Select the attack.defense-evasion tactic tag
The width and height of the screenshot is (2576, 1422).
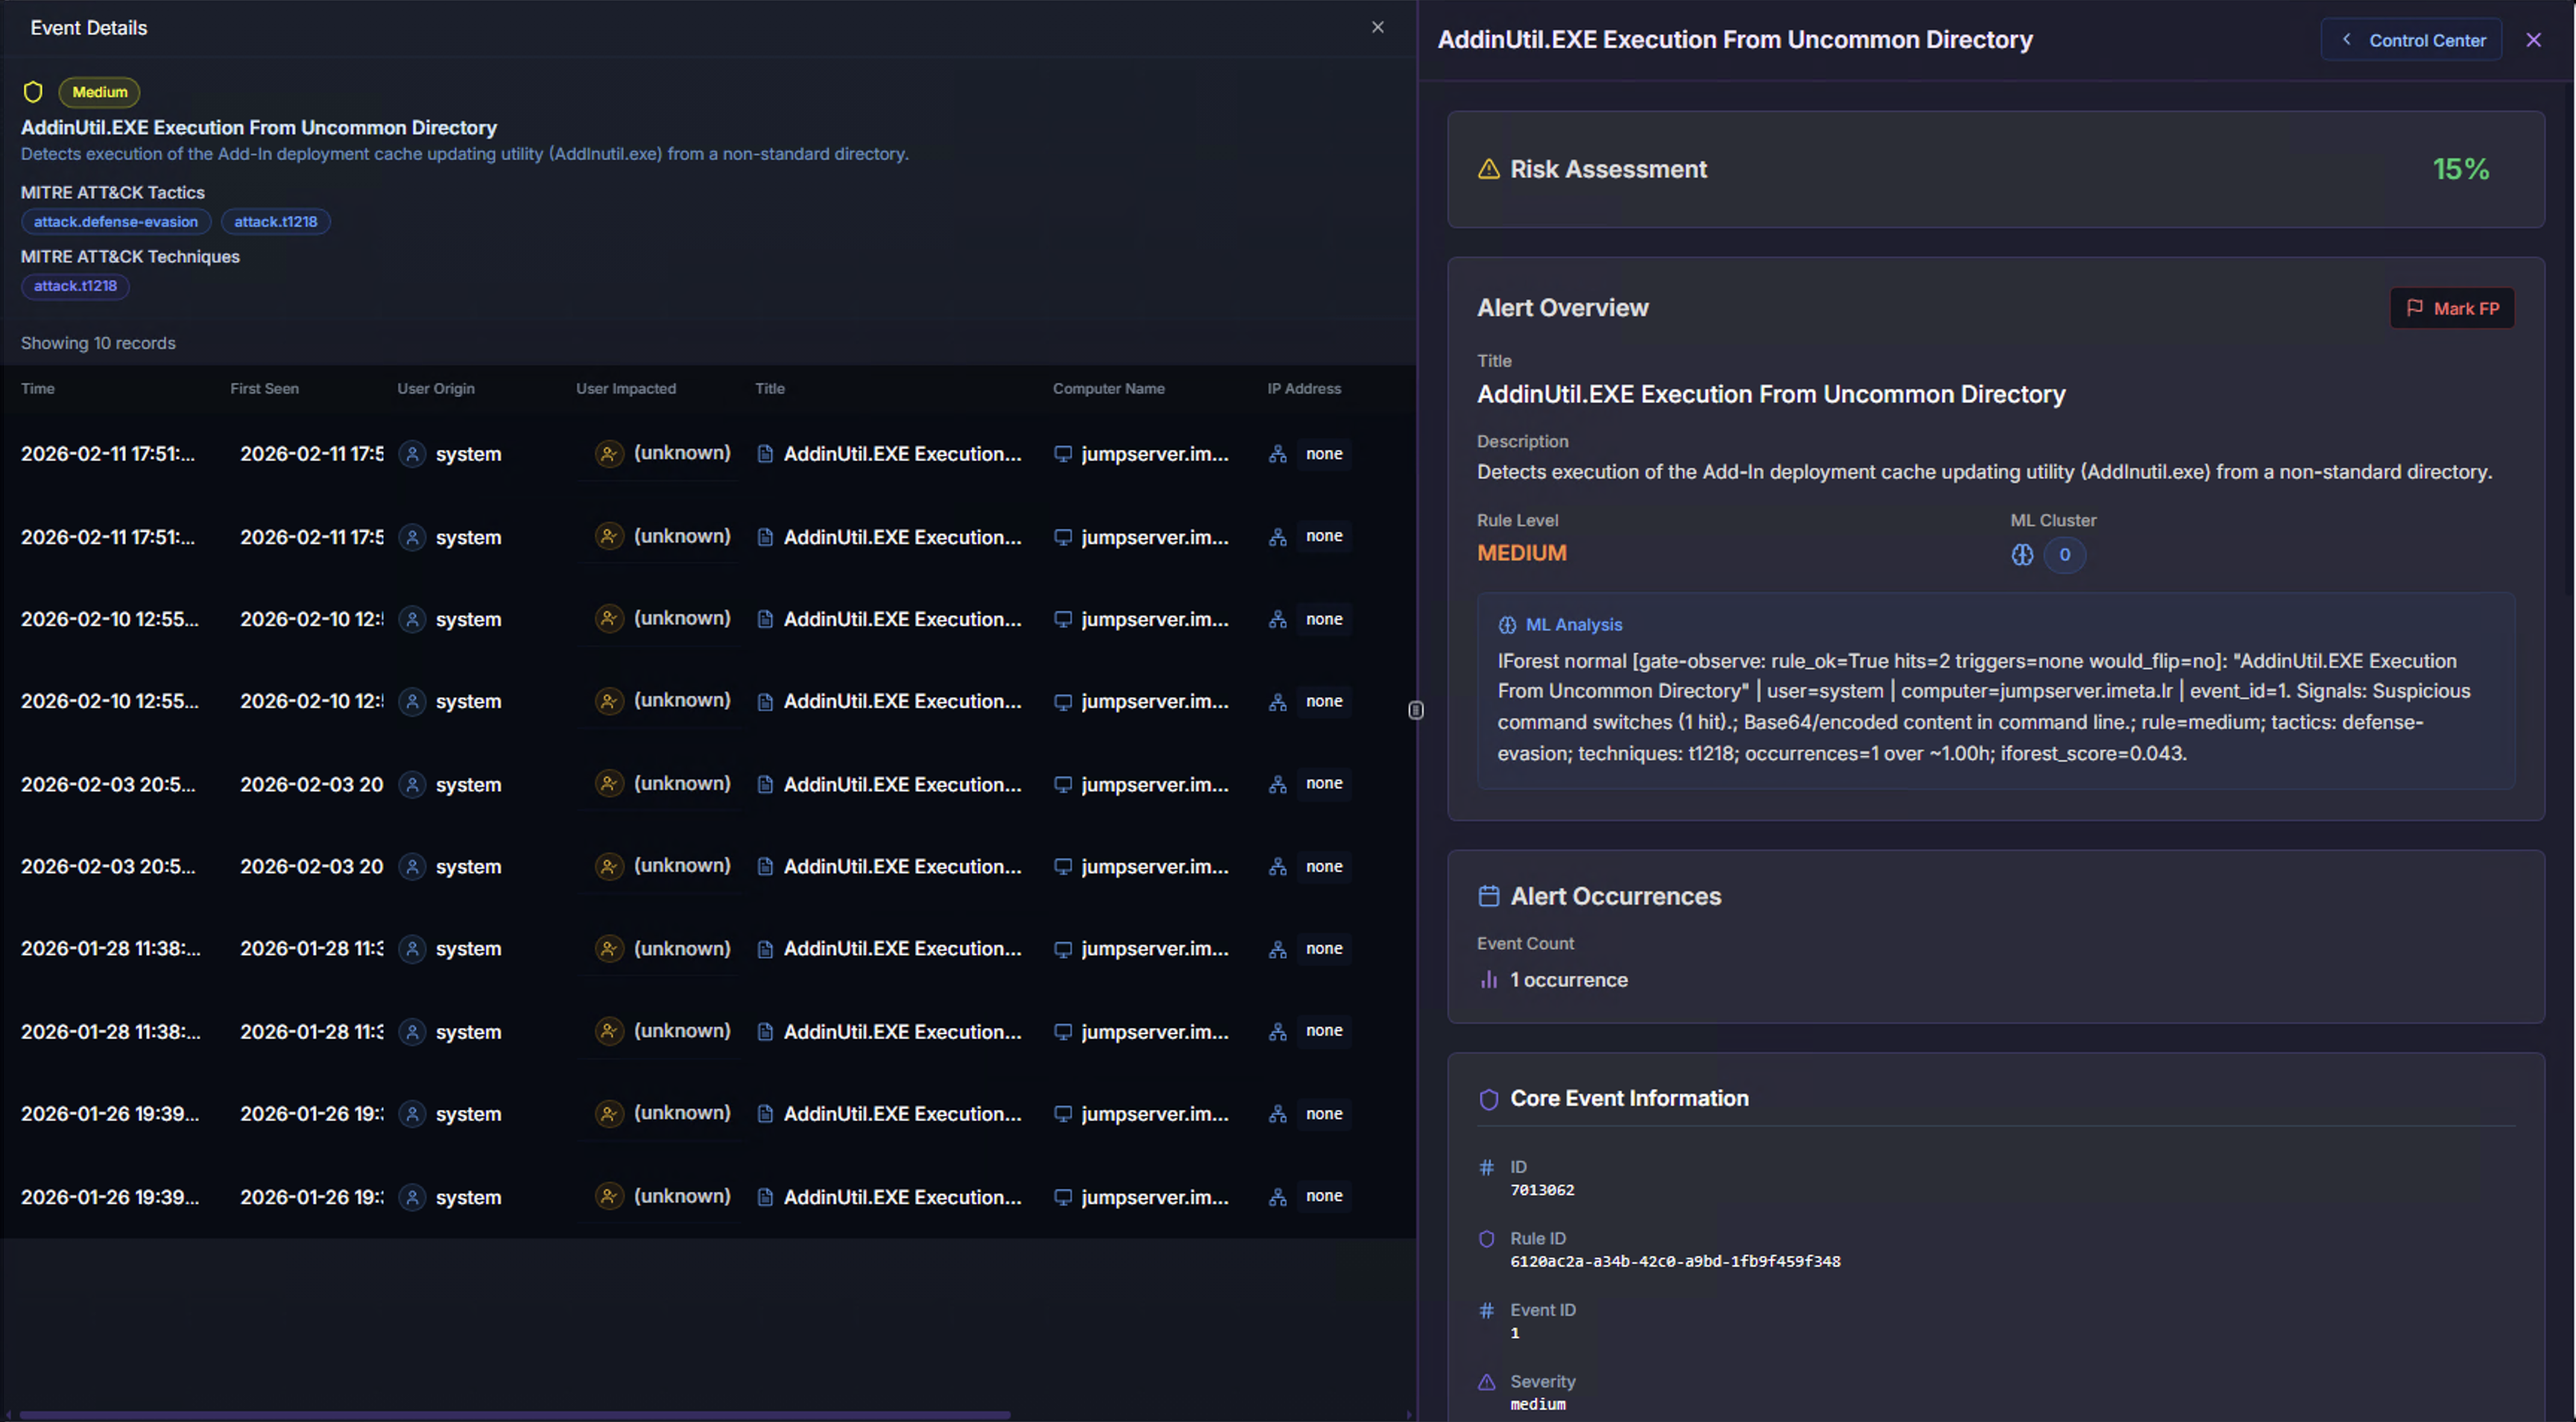(115, 221)
